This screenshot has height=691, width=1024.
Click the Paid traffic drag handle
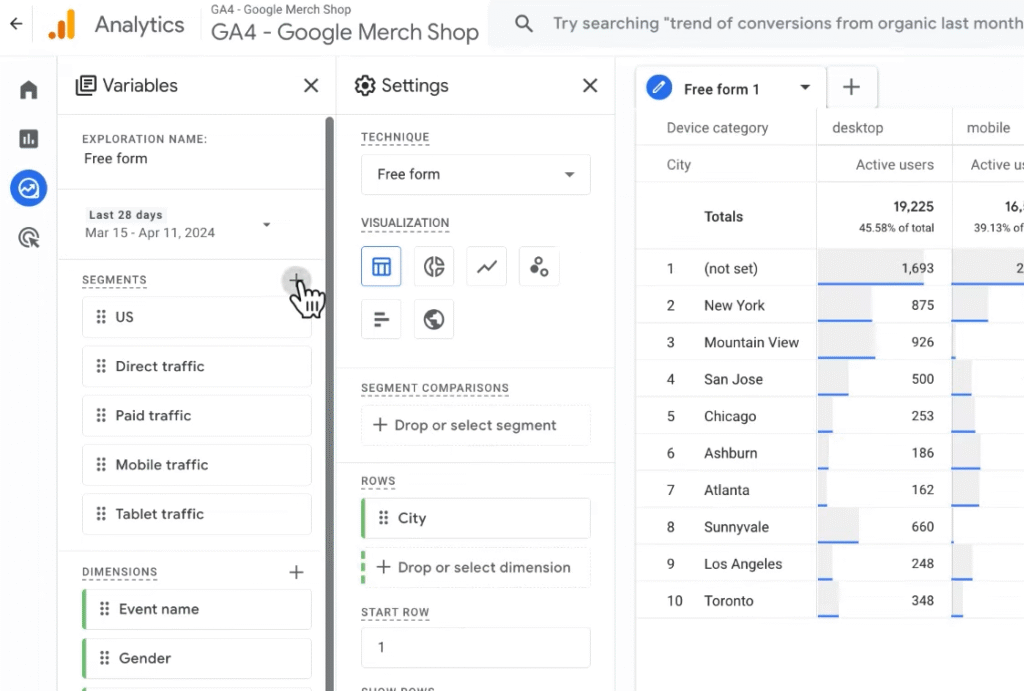pos(101,415)
